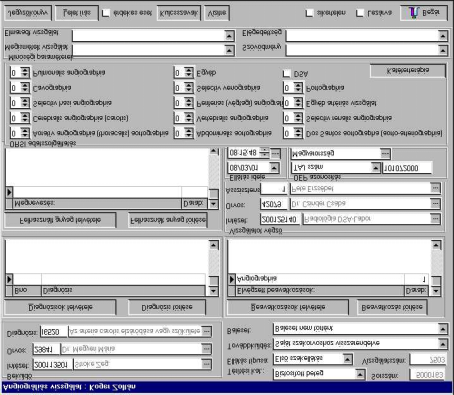The width and height of the screenshot is (454, 395).
Task: Expand the TAJ szám identifier type dropdown
Action: pyautogui.click(x=376, y=168)
